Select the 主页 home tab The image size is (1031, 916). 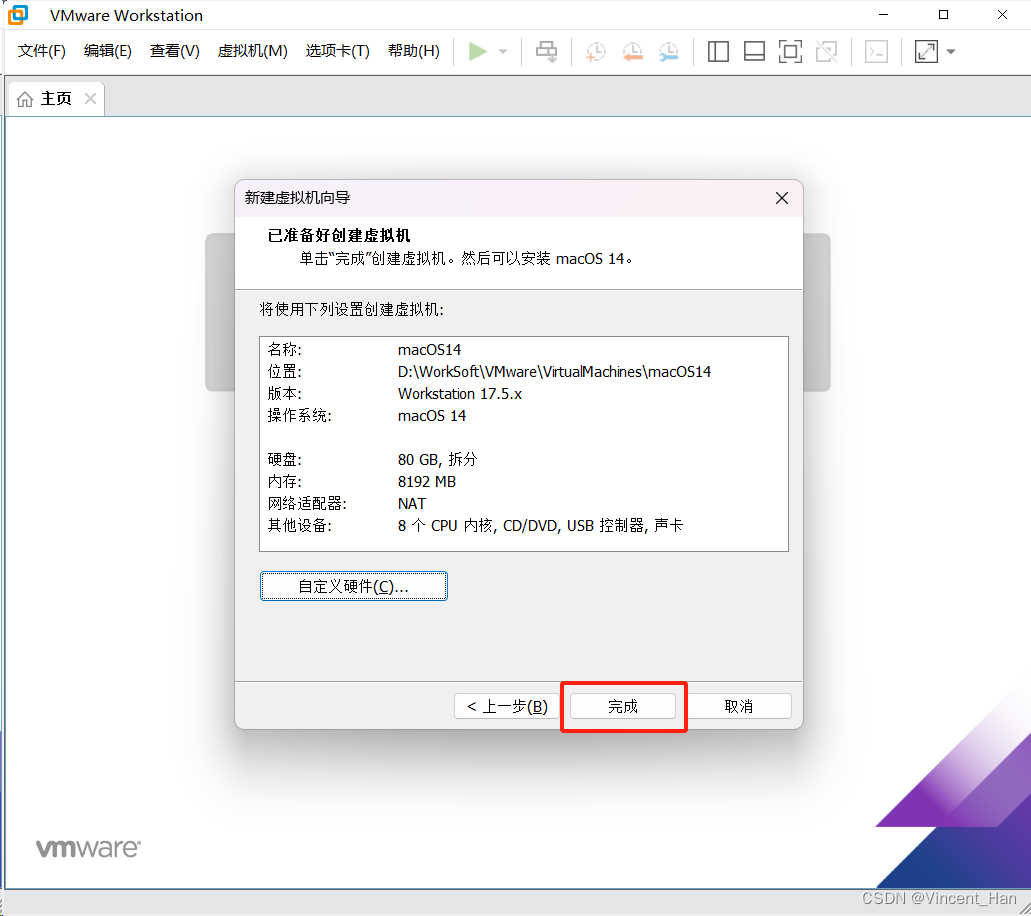(x=56, y=99)
